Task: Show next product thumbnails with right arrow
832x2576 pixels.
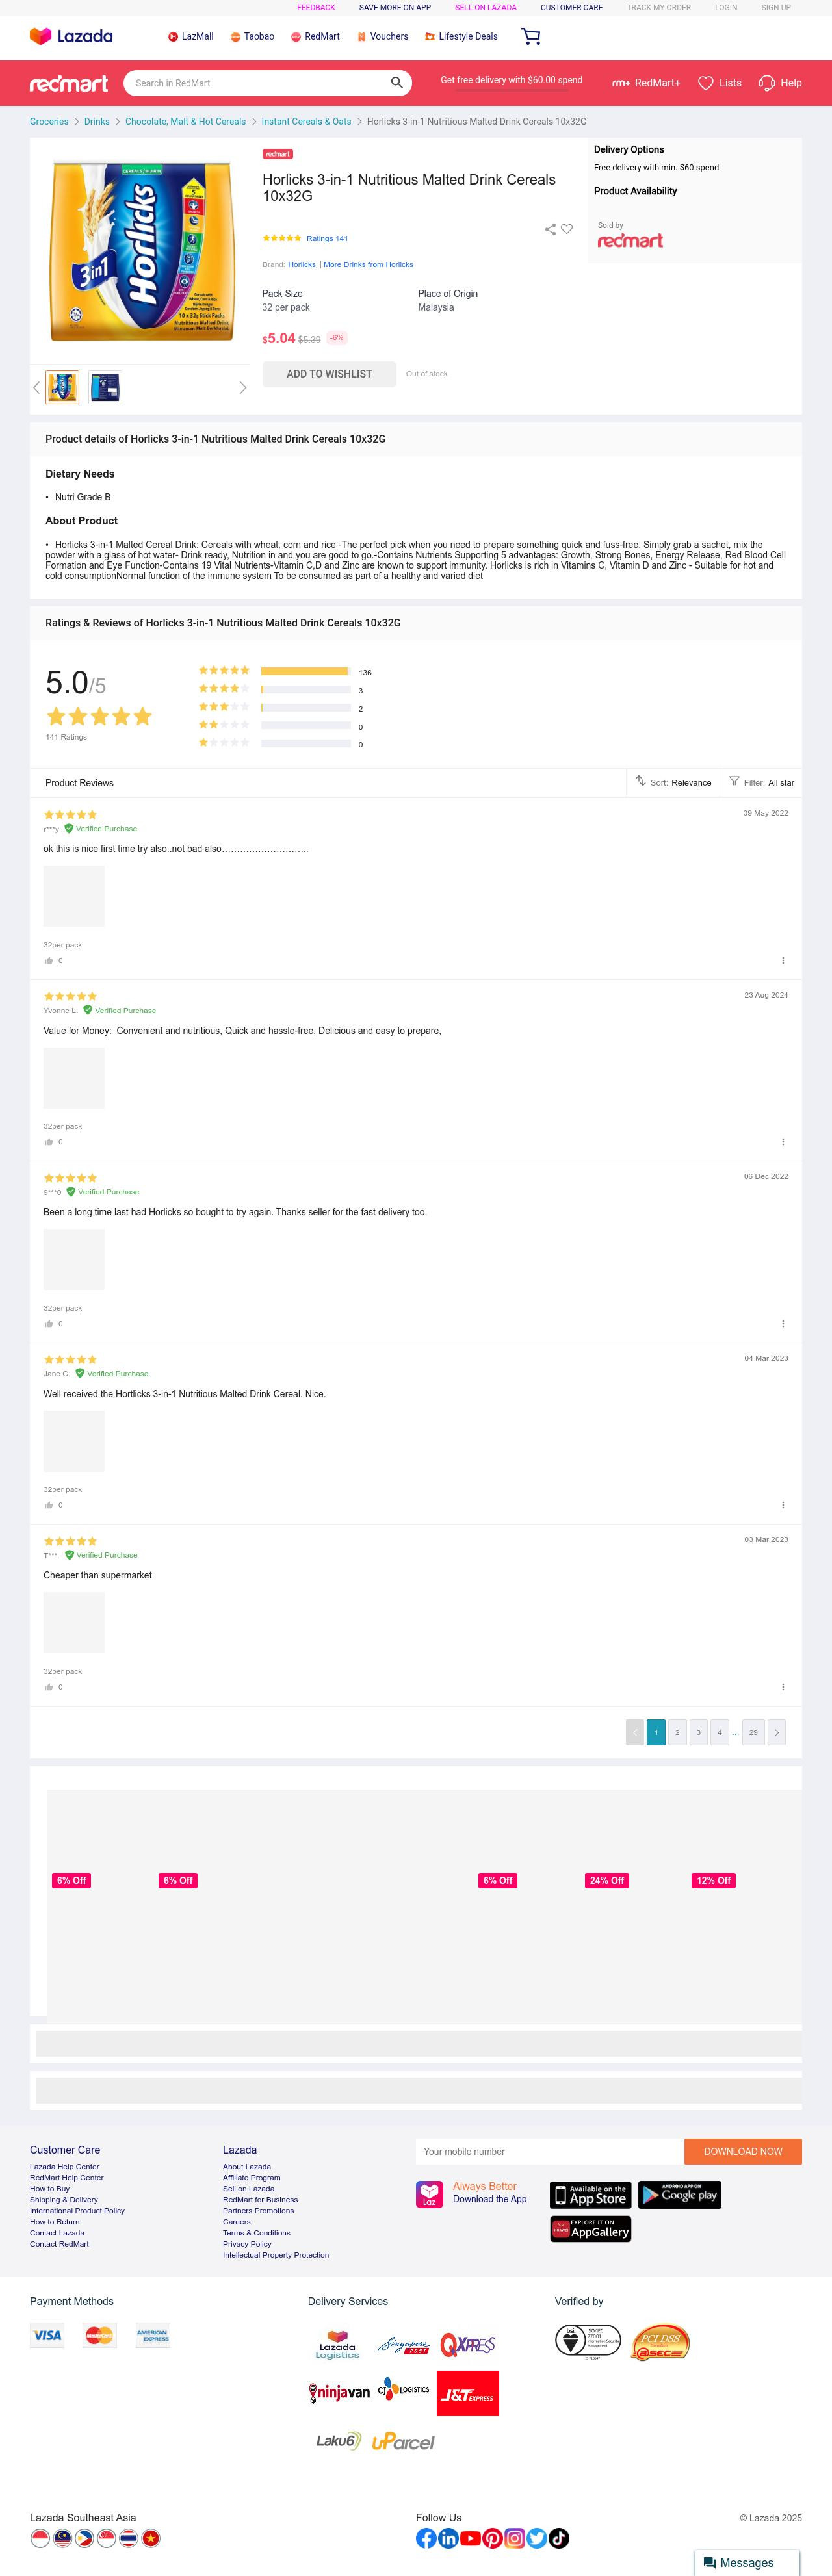Action: [x=243, y=388]
